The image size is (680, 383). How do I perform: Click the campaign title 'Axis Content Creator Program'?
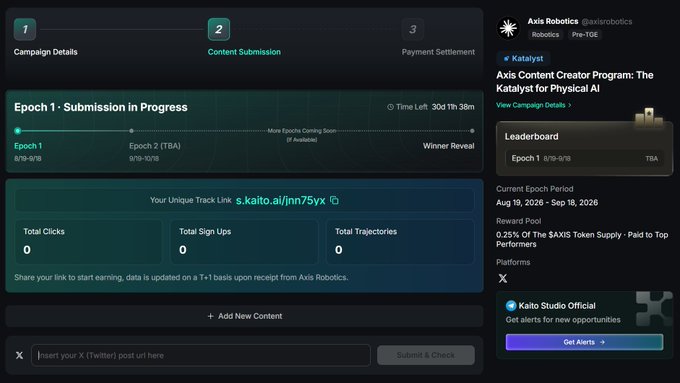575,82
